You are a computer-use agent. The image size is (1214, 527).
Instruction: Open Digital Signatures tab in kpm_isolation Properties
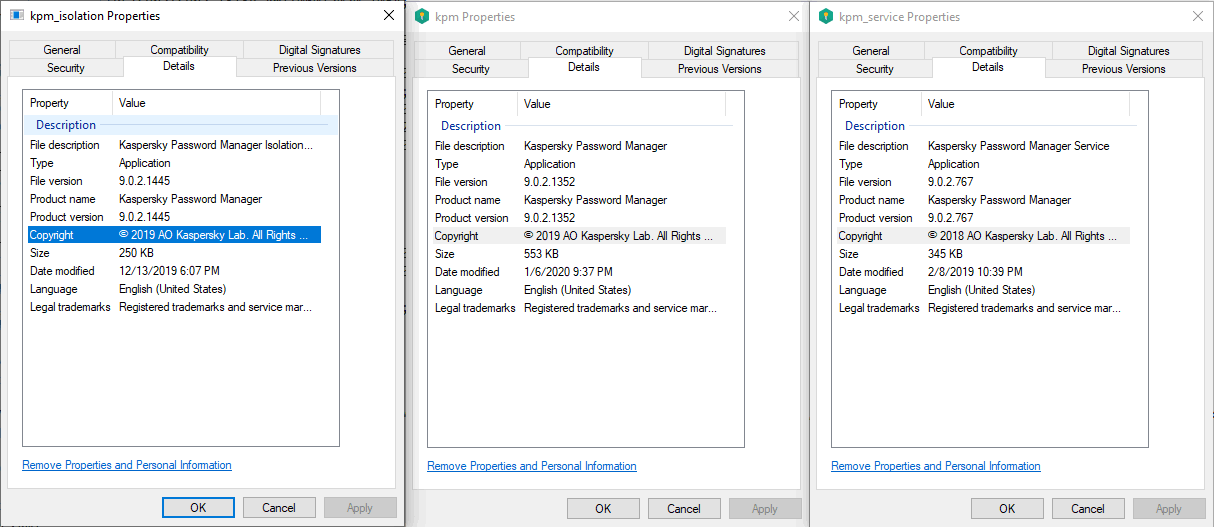coord(320,50)
